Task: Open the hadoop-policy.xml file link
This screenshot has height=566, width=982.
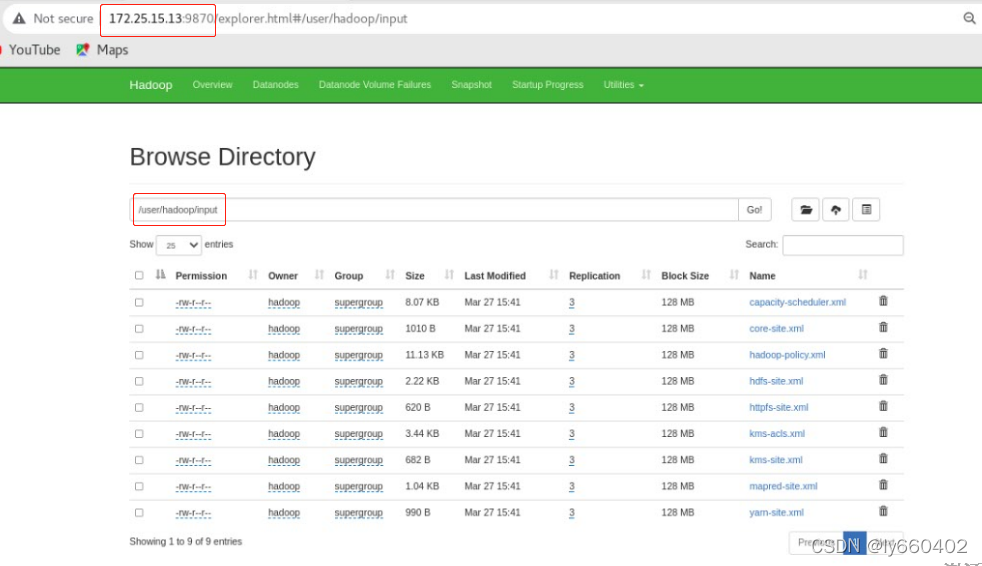Action: pos(787,355)
